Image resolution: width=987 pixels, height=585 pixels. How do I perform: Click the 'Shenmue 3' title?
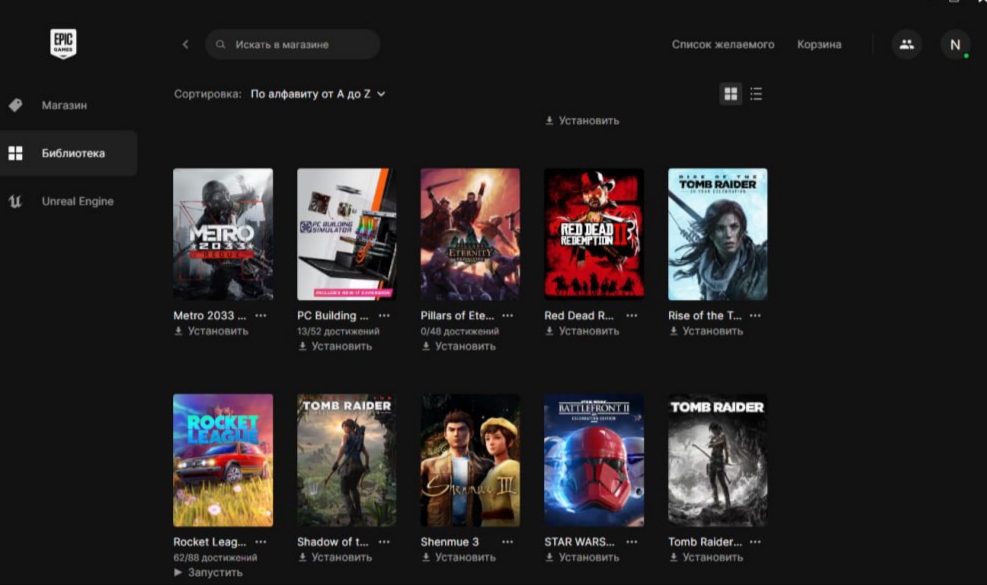tap(449, 542)
